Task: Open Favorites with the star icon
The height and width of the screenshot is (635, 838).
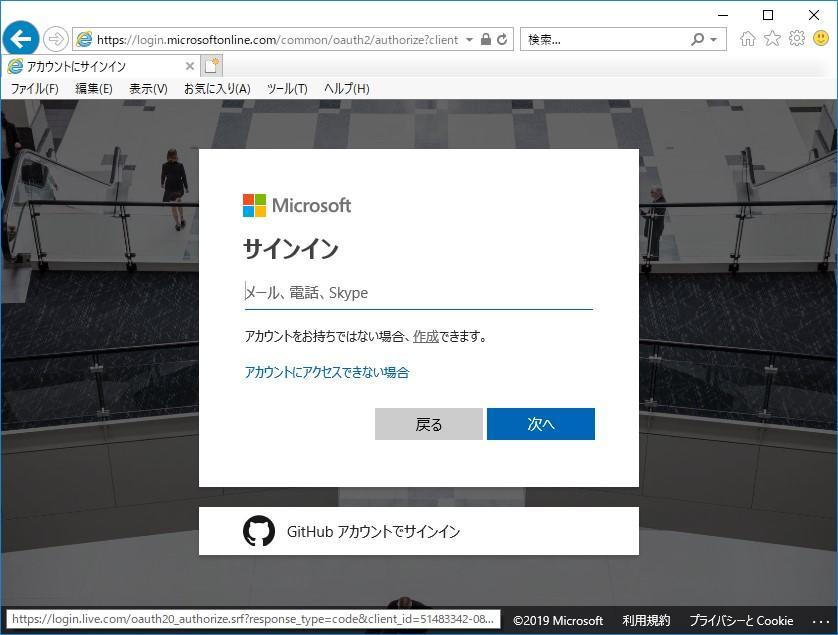Action: tap(772, 38)
